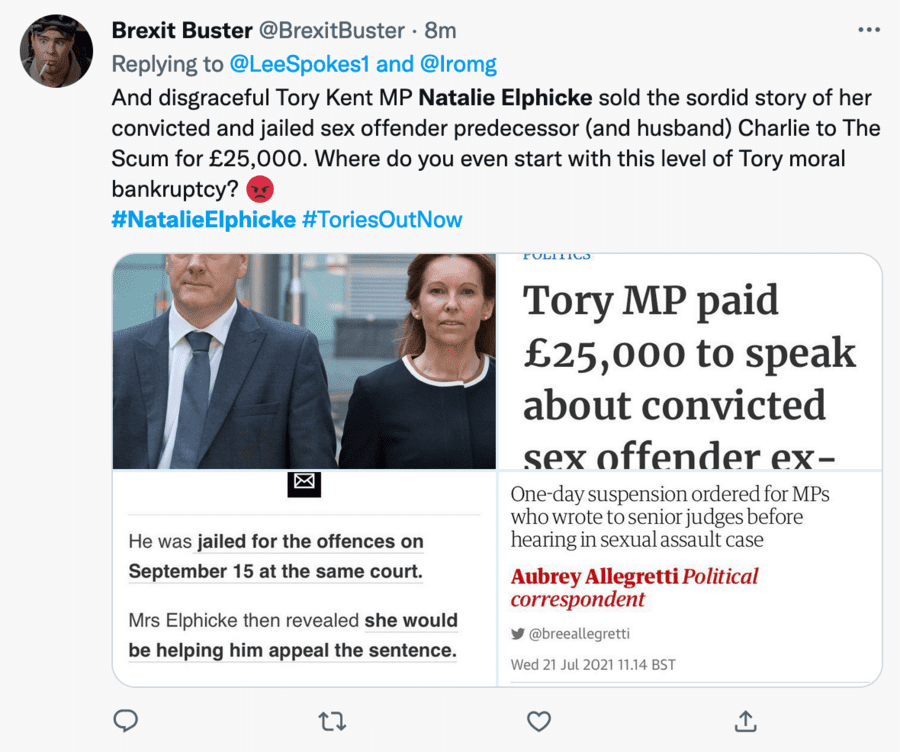Click the Twitter bird icon beside @breeallegretti
Viewport: 900px width, 752px height.
517,633
